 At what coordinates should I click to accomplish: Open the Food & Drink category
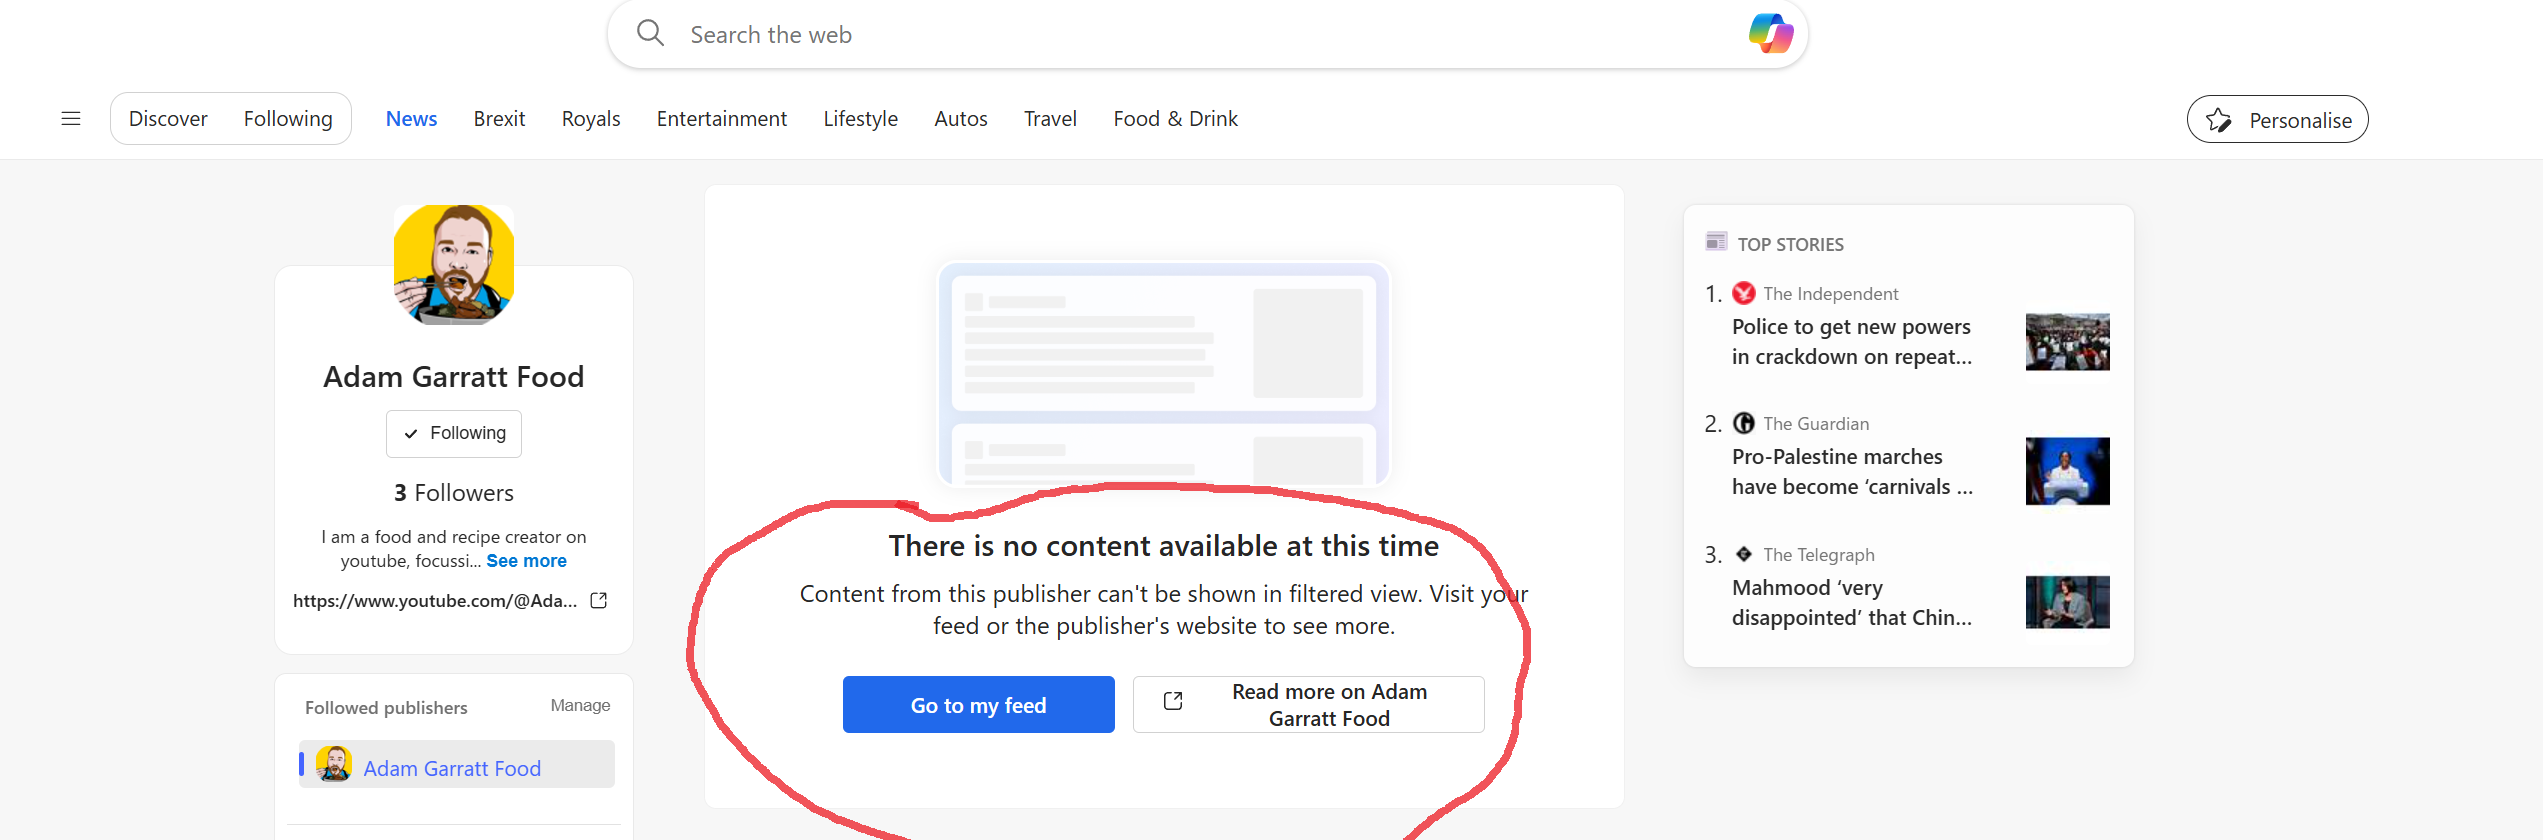pos(1176,119)
